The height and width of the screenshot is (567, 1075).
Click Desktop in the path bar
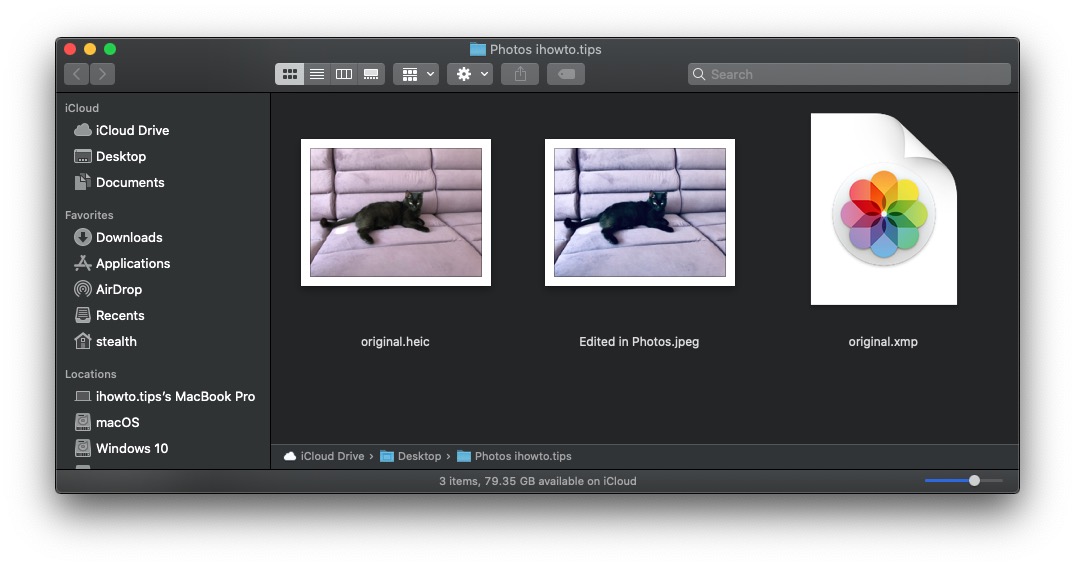pos(418,456)
